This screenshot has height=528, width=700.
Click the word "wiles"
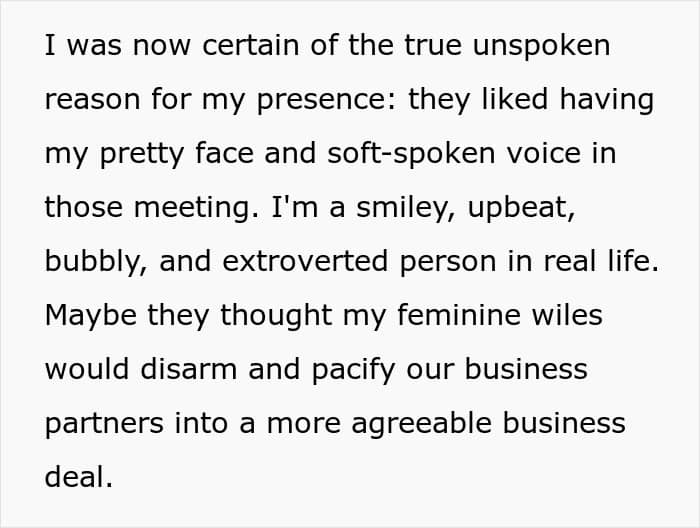tap(567, 315)
